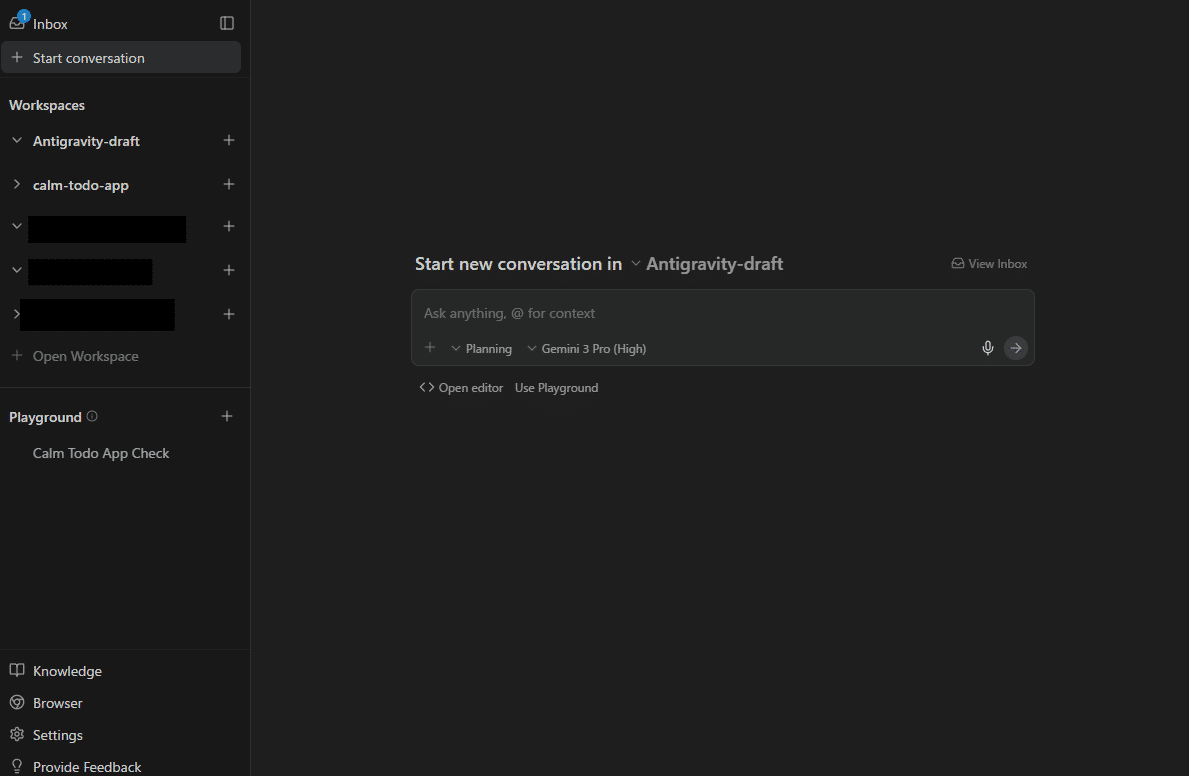Expand the calm-todo-app workspace
The image size is (1189, 776).
pyautogui.click(x=16, y=185)
